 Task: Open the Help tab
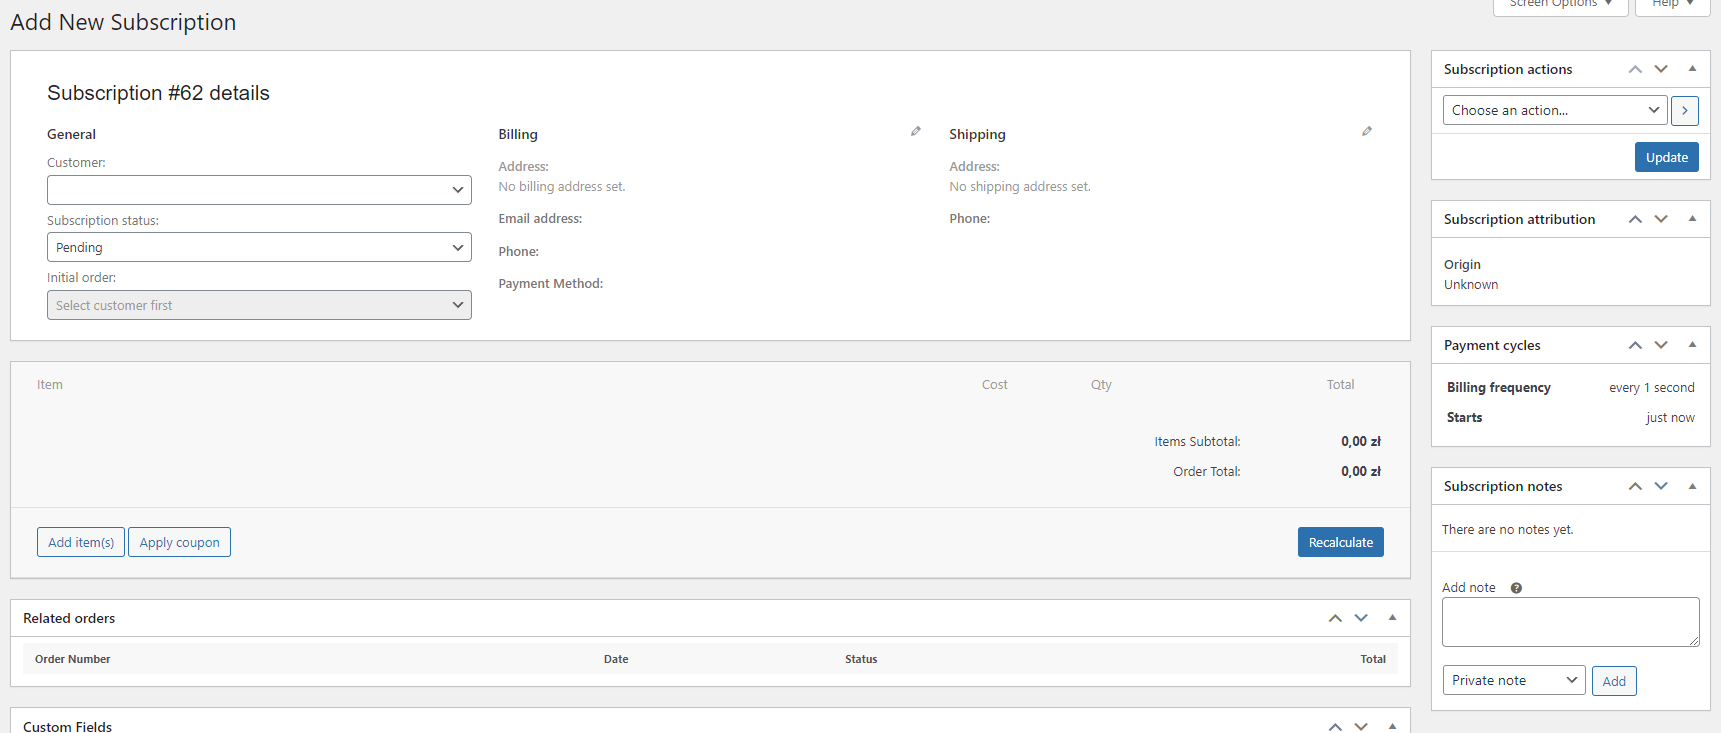[1672, 4]
